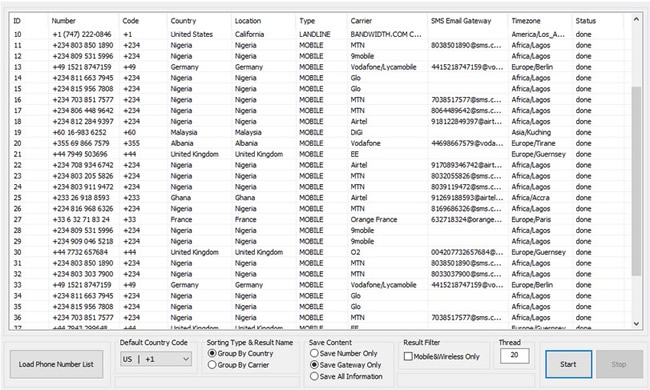Select number +234 806 448 9642
Screen dimensions: 650x390
[83, 111]
